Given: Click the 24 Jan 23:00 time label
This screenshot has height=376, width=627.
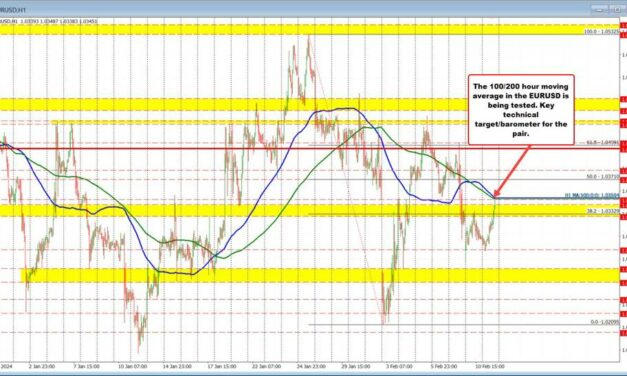Looking at the screenshot, I should pos(312,366).
